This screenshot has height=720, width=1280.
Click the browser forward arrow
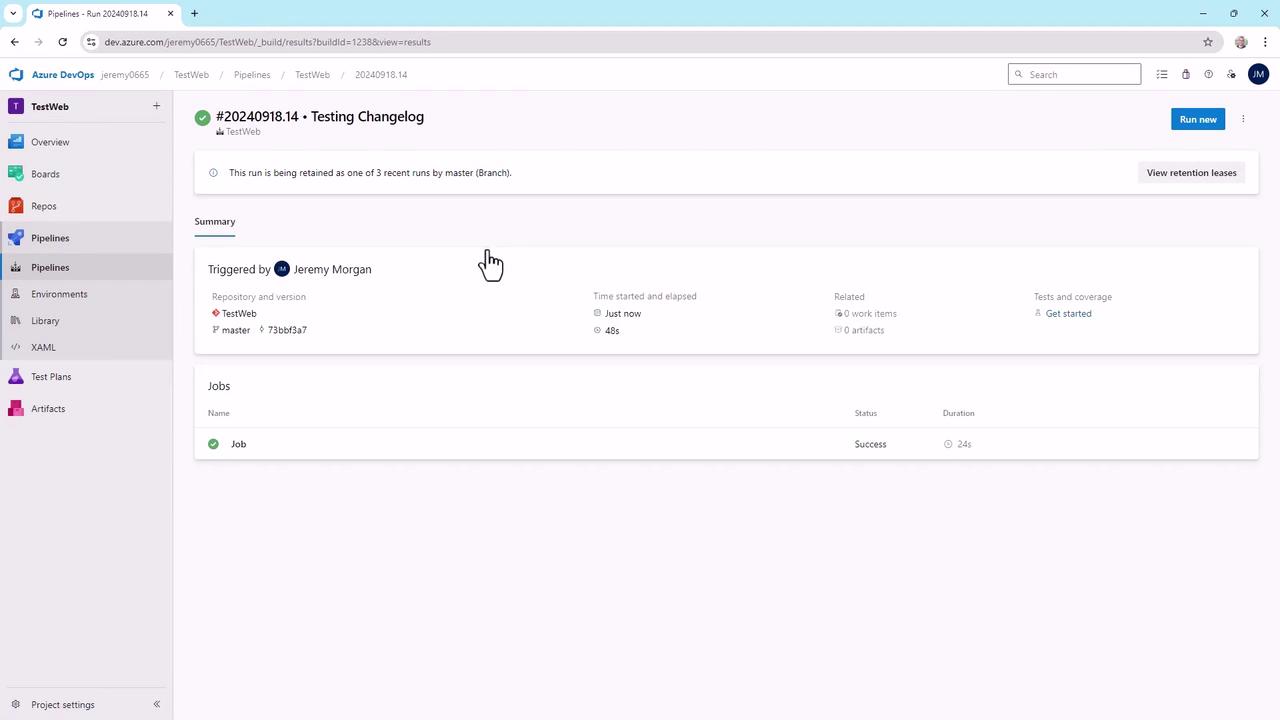[x=38, y=42]
